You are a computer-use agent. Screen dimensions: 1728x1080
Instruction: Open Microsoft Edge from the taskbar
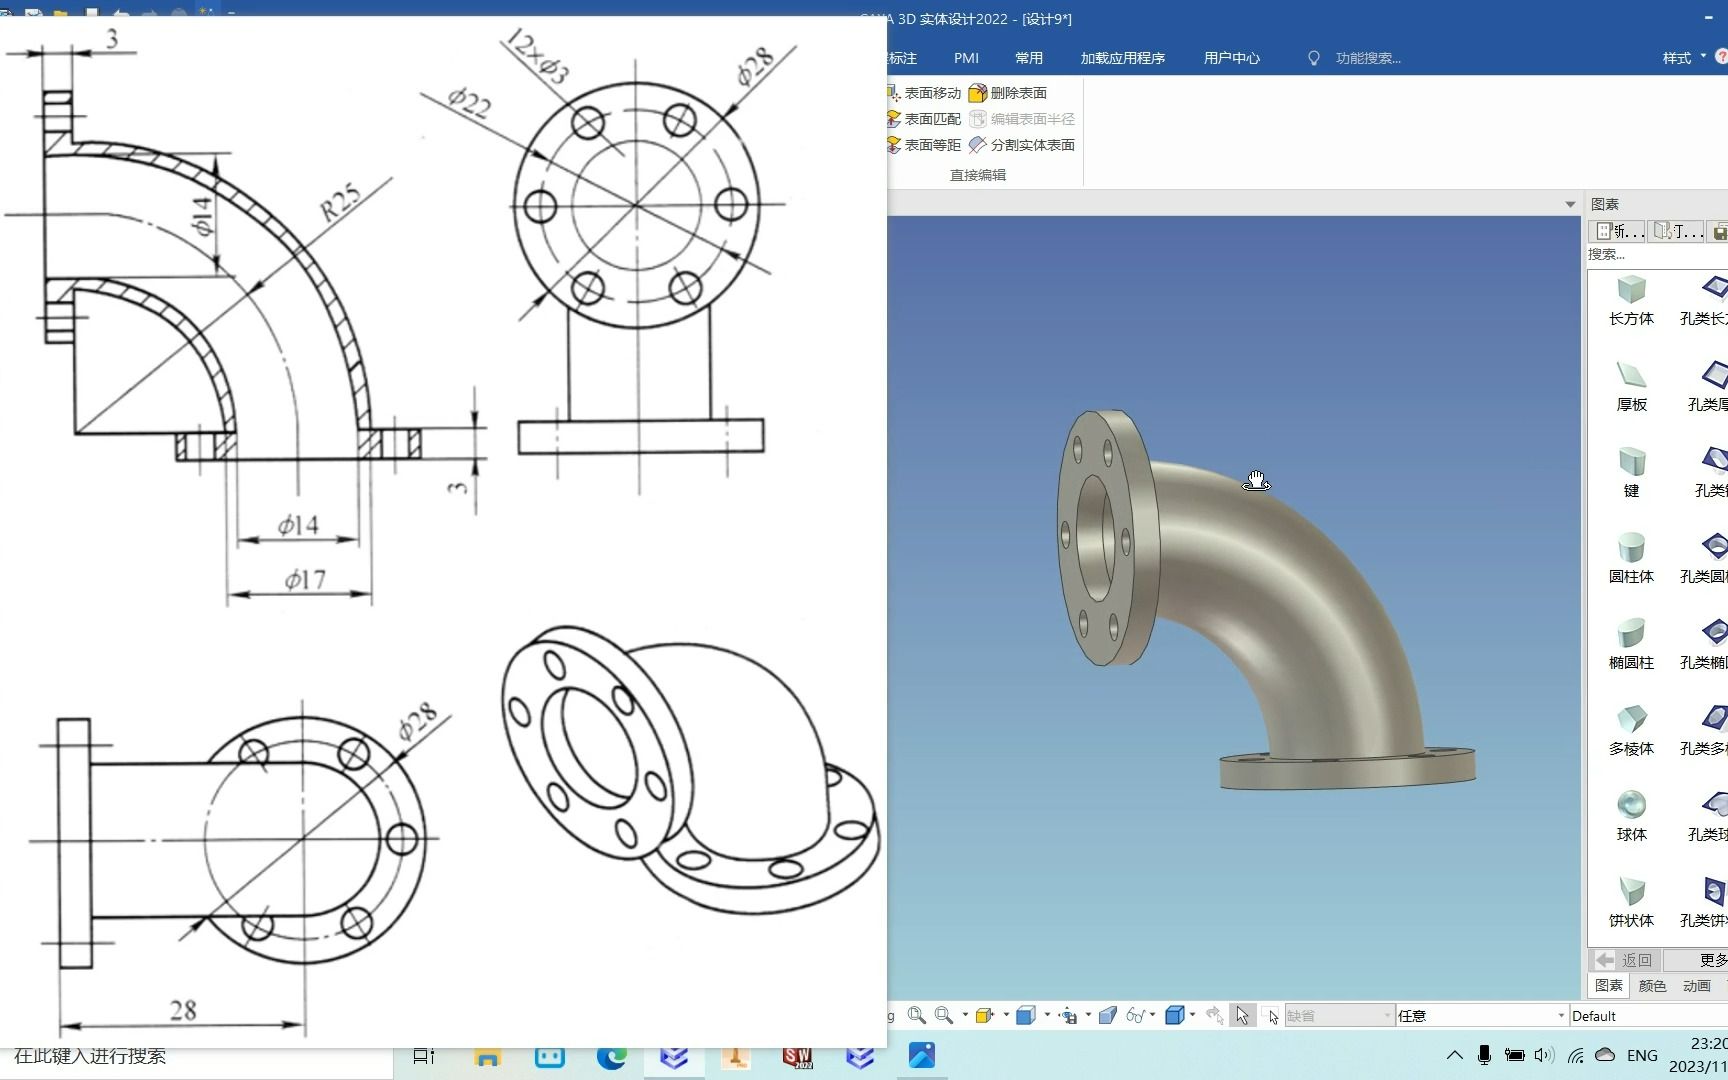click(611, 1056)
